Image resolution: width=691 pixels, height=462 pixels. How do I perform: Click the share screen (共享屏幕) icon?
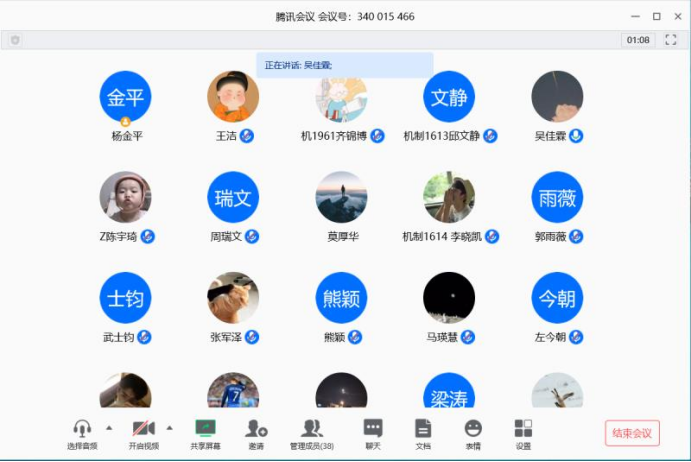point(205,428)
